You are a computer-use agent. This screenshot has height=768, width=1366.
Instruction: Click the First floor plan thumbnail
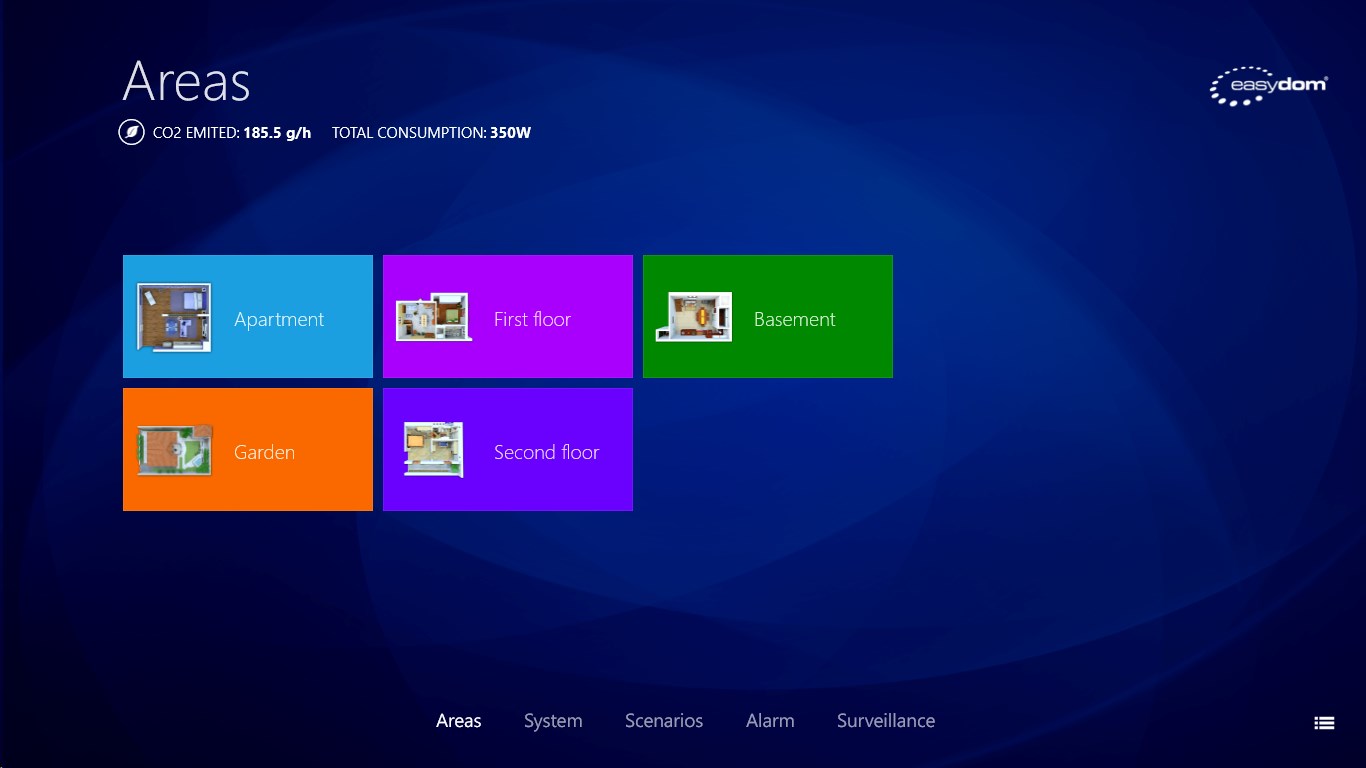click(433, 317)
